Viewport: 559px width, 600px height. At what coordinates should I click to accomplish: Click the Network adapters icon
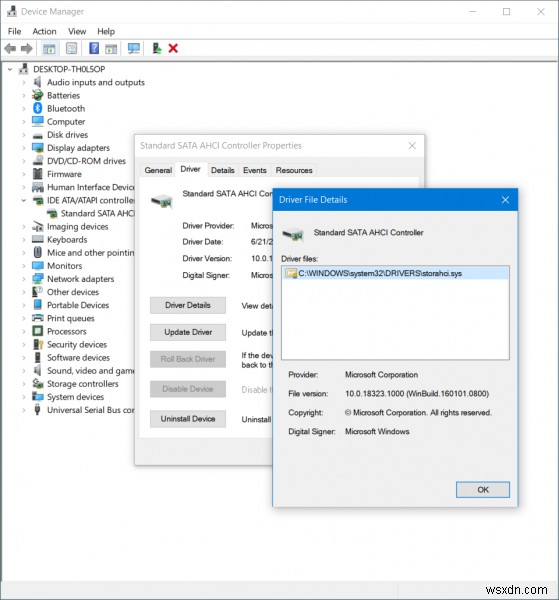[38, 279]
